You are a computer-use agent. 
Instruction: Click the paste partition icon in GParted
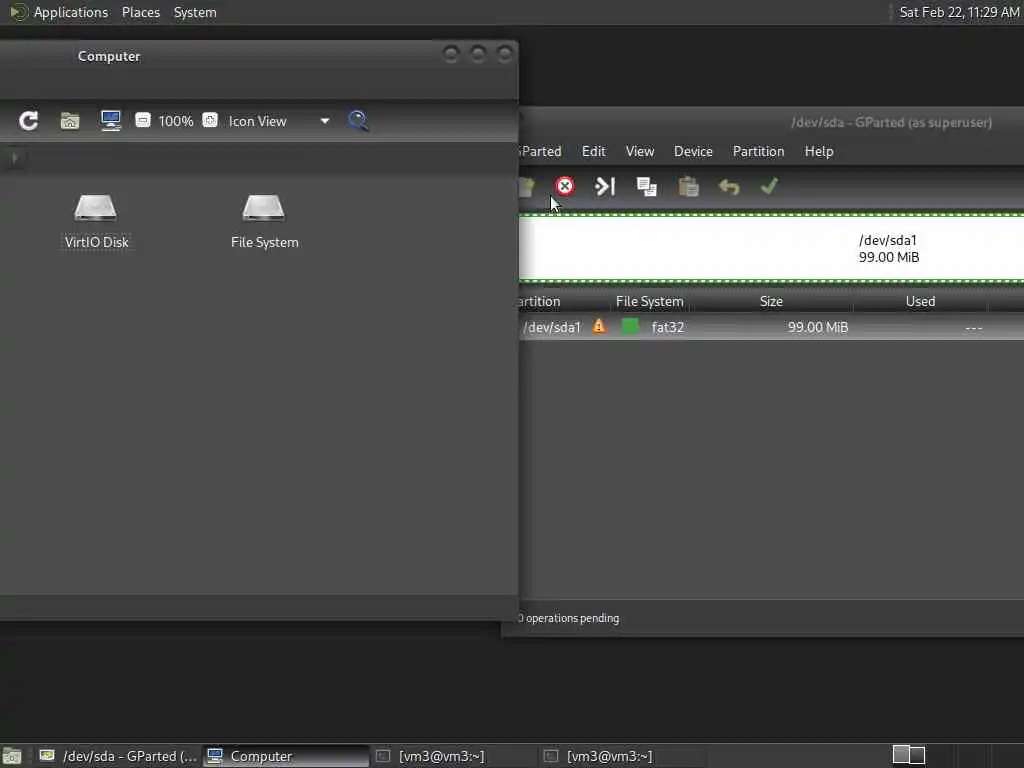[688, 187]
